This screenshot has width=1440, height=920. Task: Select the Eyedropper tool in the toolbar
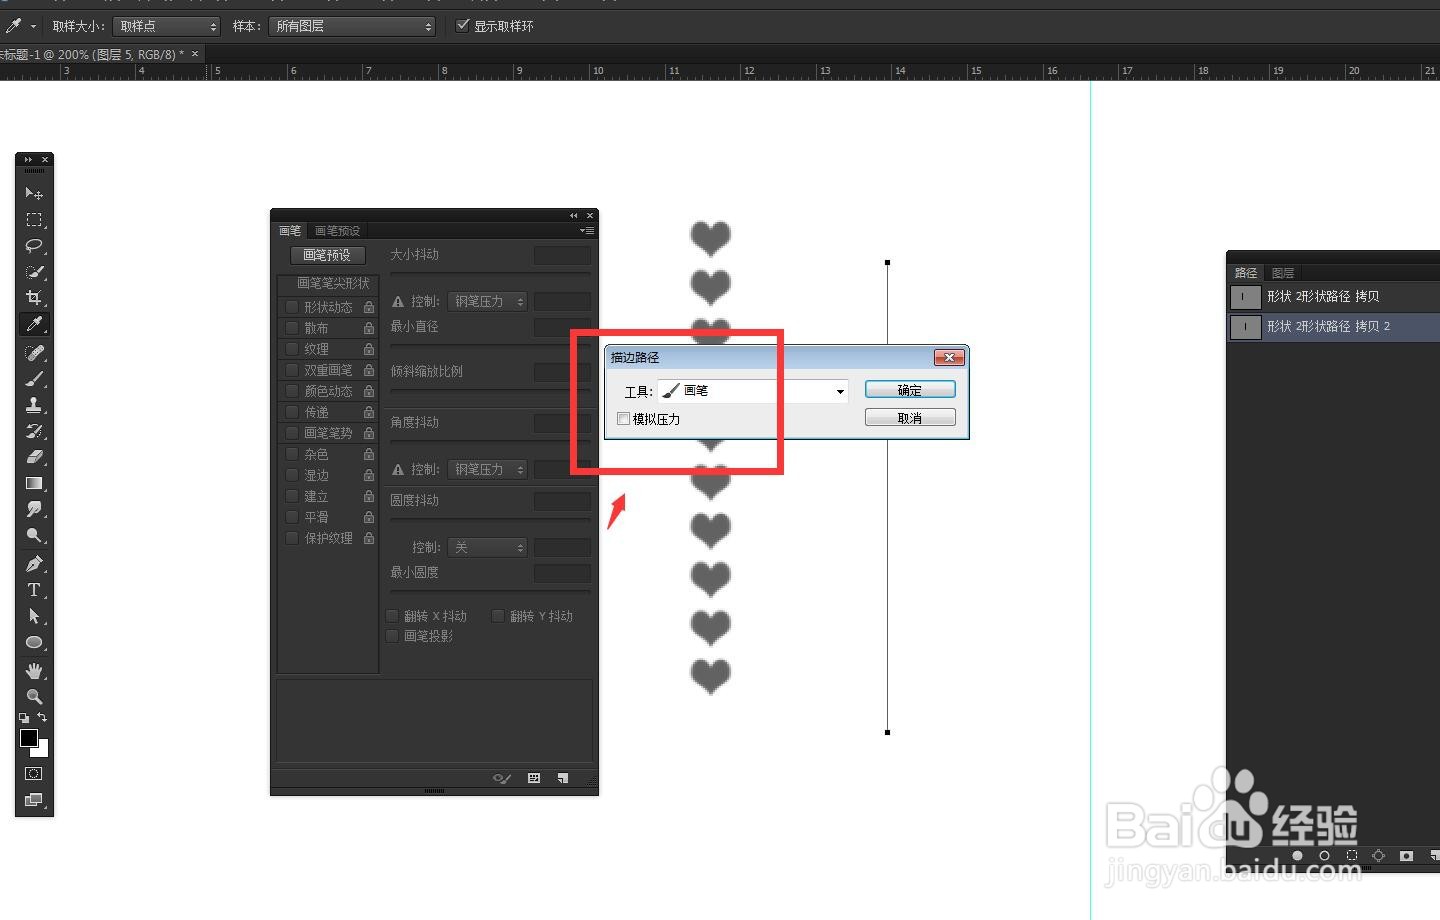click(x=35, y=324)
